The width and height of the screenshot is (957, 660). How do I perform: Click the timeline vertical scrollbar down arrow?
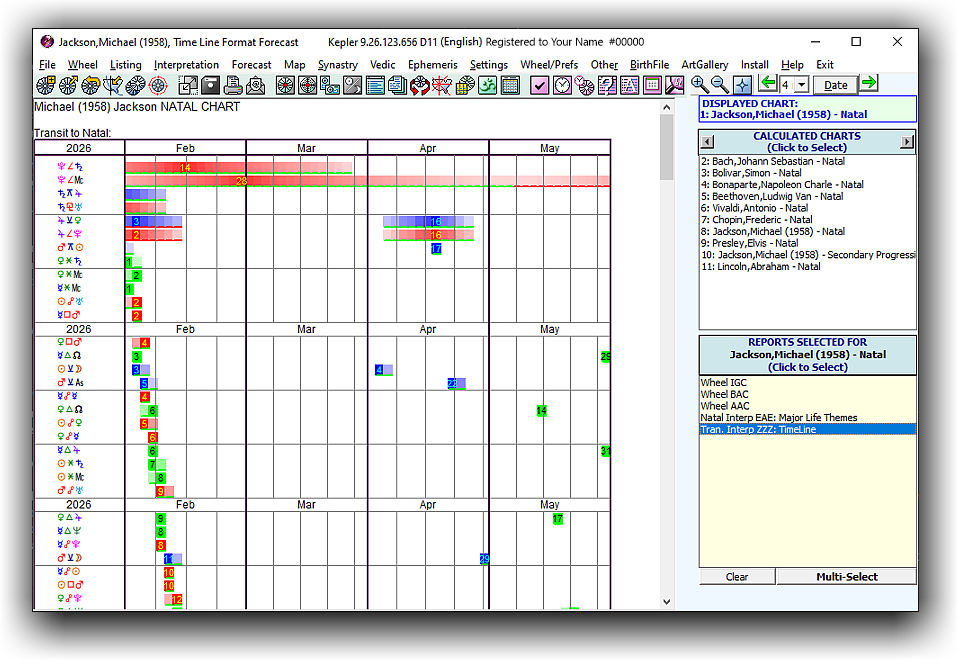click(667, 602)
